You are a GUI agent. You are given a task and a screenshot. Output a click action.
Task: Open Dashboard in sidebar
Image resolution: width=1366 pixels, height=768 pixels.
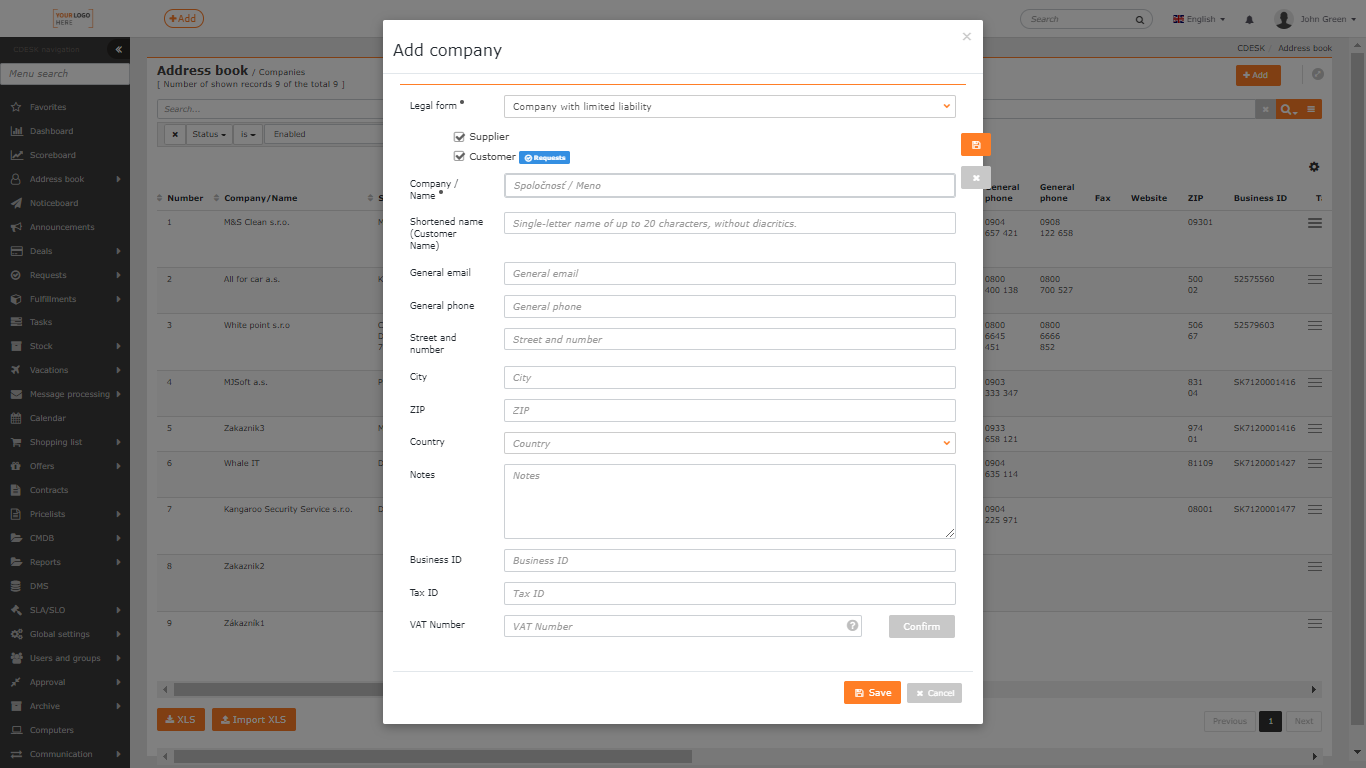click(51, 131)
